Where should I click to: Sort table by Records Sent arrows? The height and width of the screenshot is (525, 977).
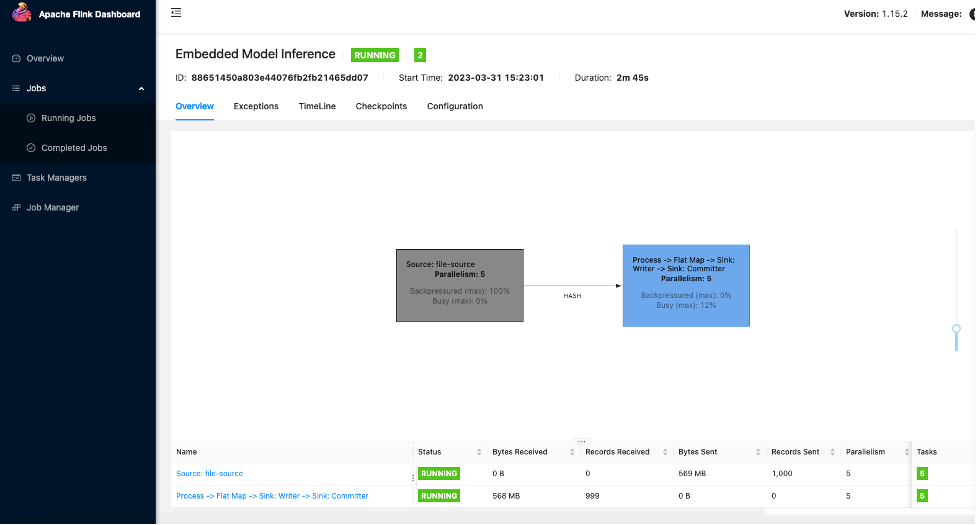[832, 452]
